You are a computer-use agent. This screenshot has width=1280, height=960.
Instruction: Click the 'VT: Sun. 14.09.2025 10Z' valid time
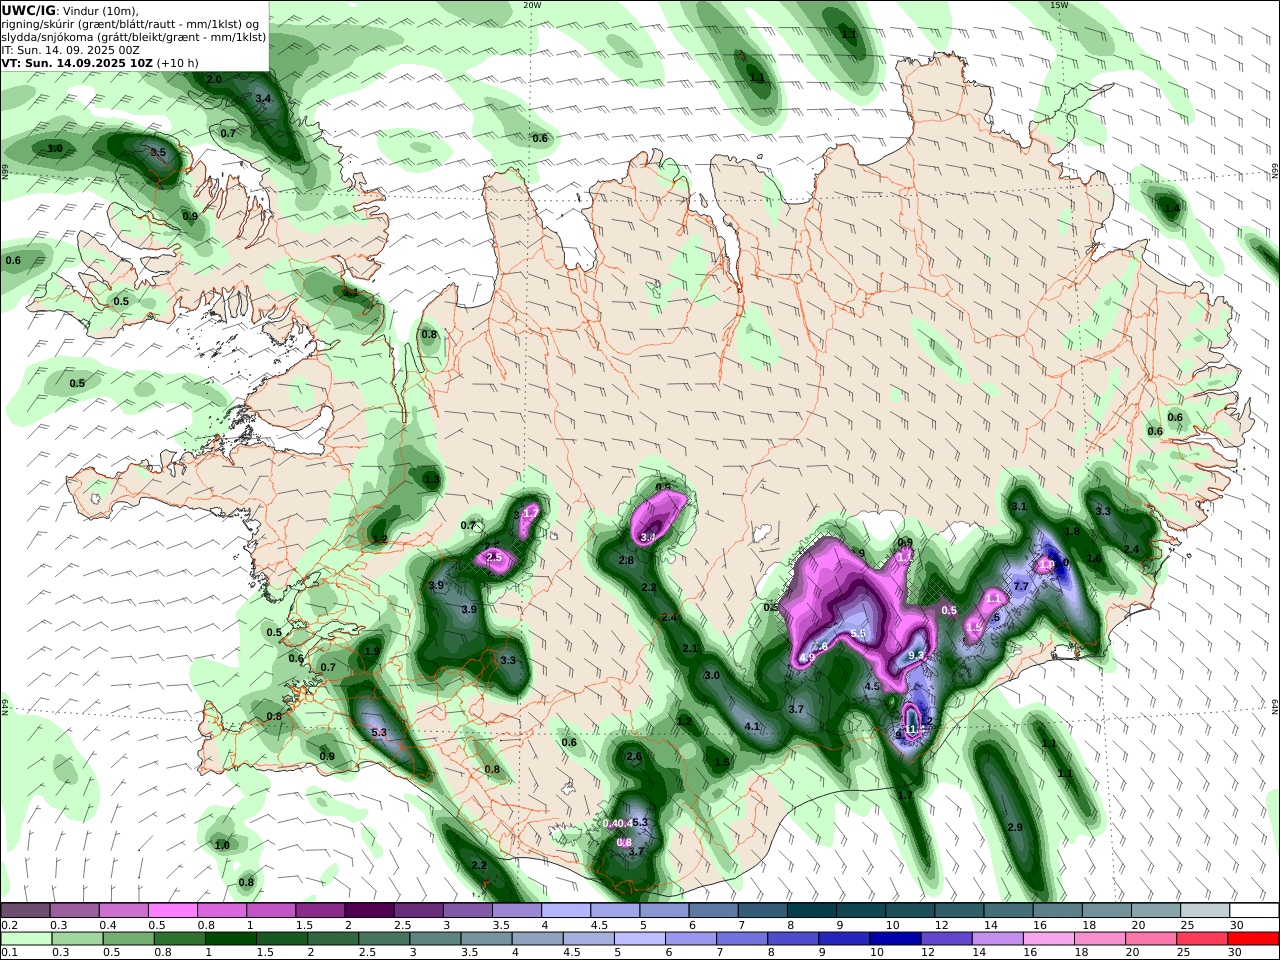(76, 62)
